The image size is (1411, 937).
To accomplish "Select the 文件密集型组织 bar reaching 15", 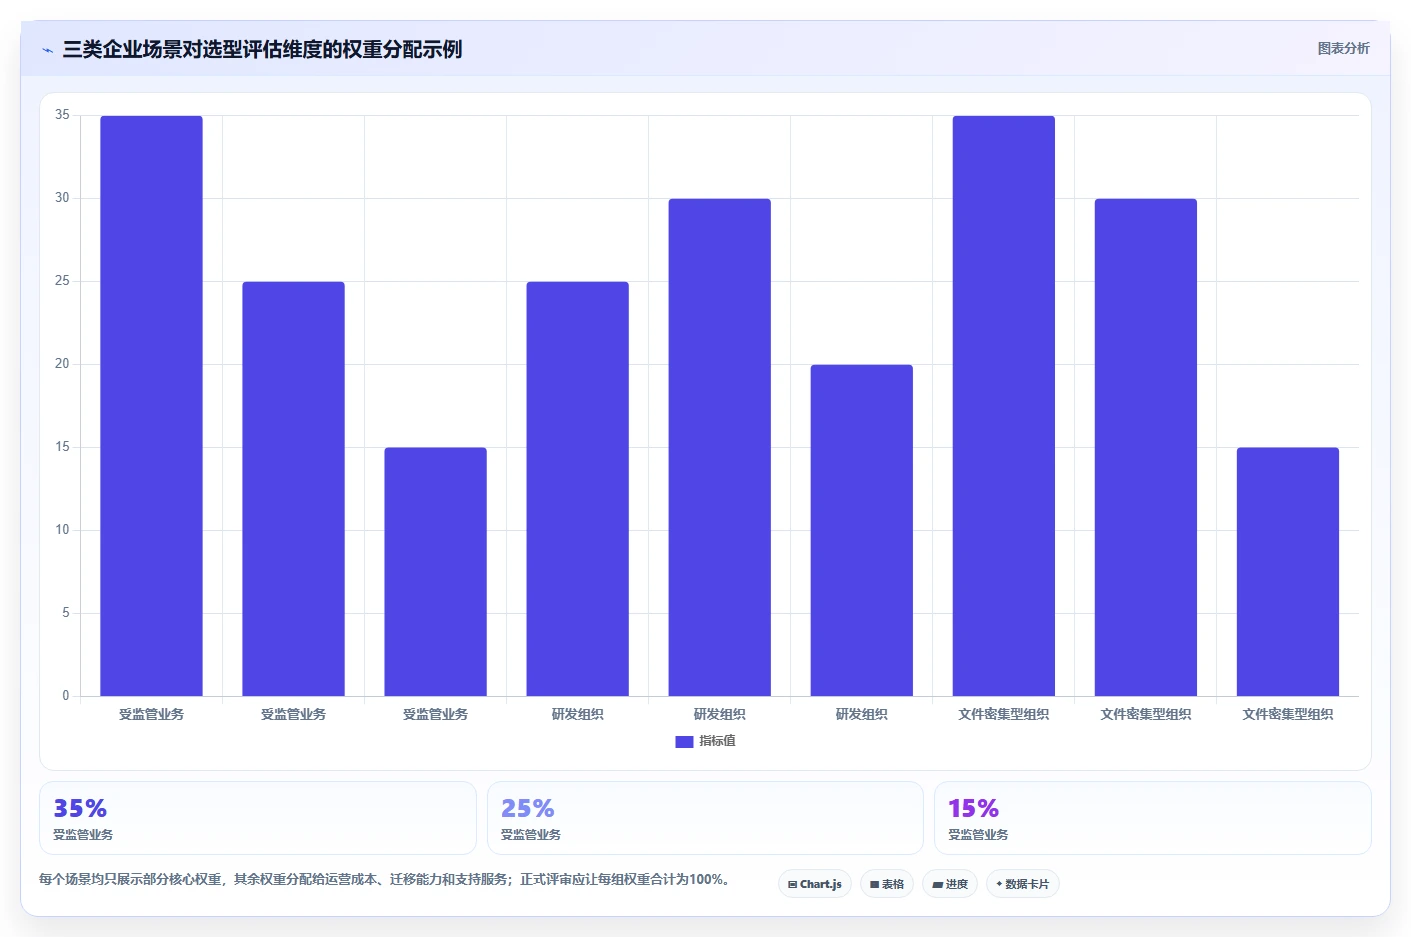I will (1287, 572).
